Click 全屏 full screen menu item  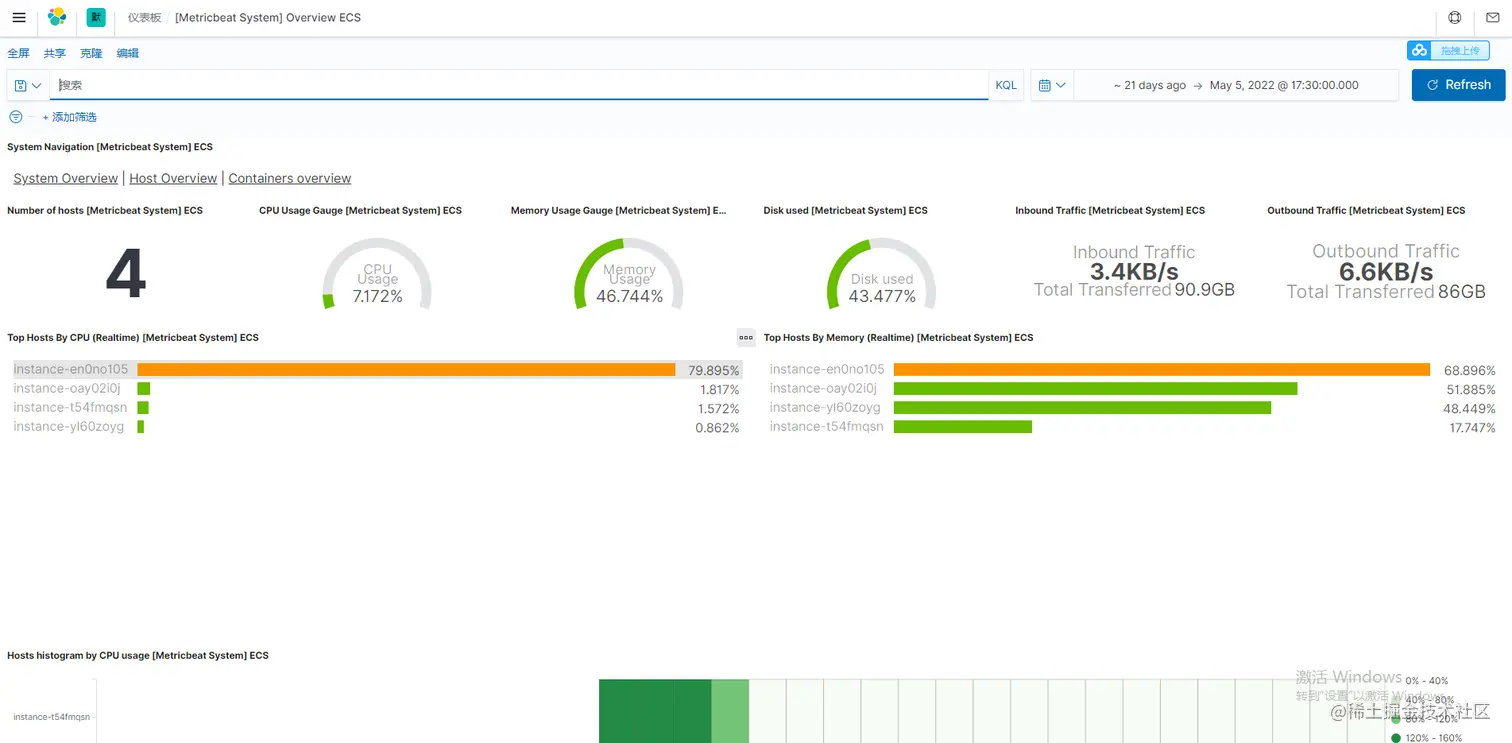18,53
